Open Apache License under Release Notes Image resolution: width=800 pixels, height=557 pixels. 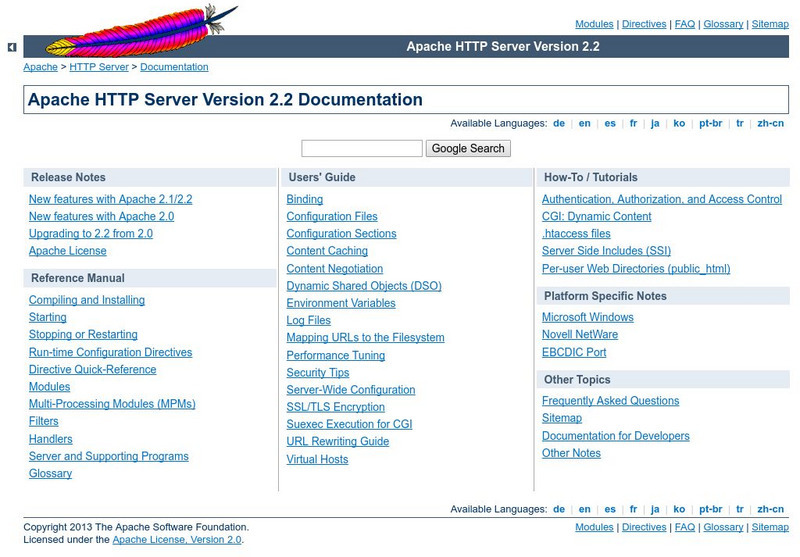[68, 251]
